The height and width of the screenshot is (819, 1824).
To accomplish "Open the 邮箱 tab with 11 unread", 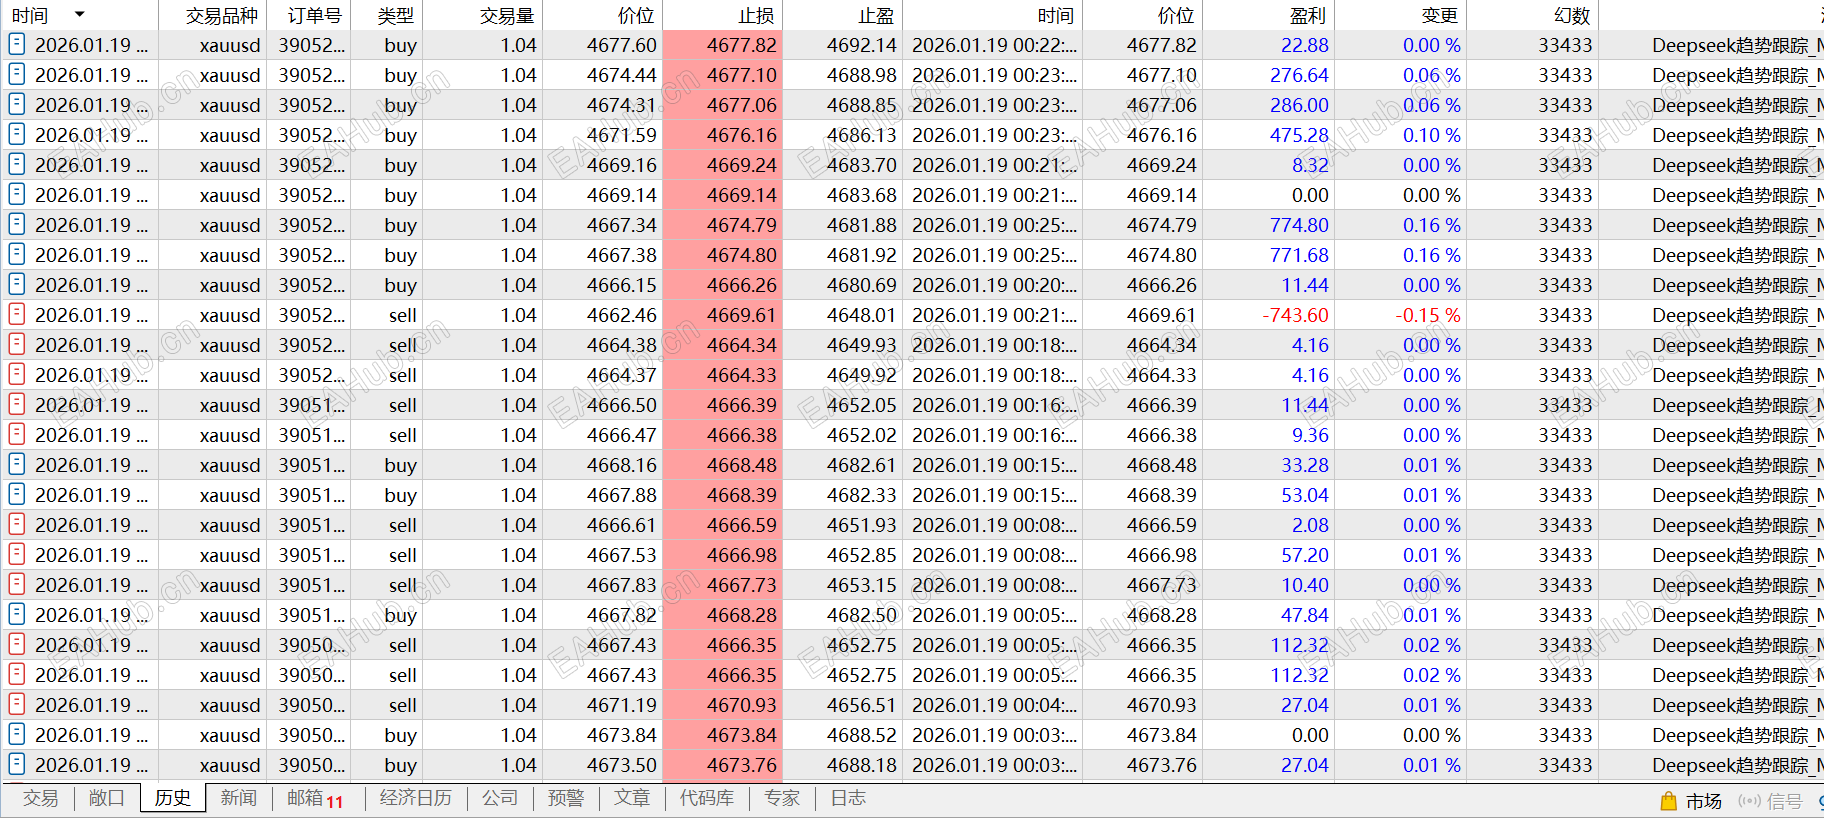I will 315,799.
